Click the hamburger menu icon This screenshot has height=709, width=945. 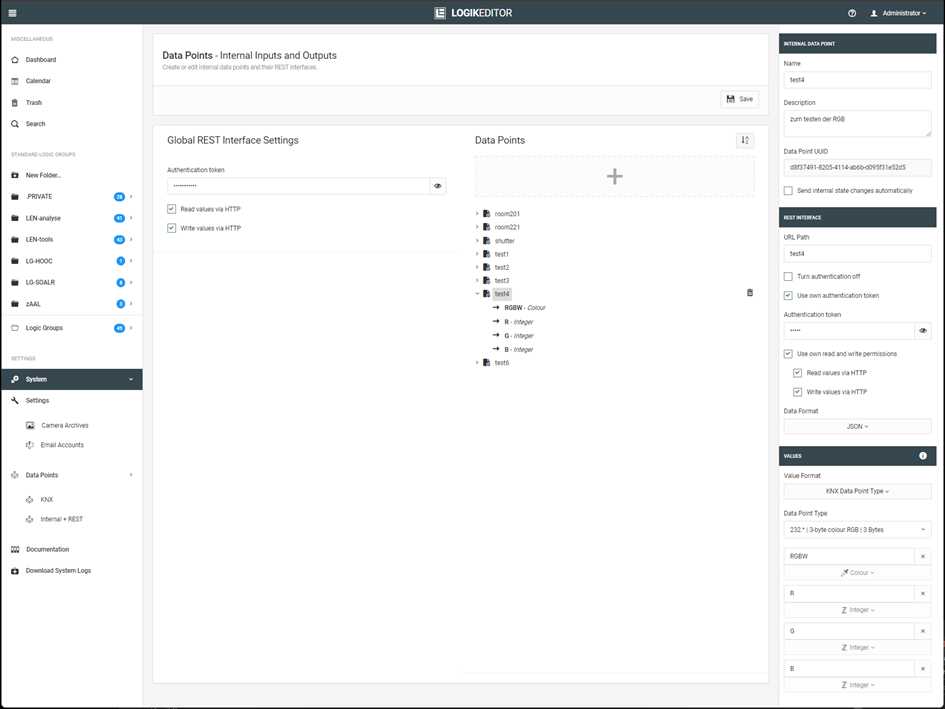12,13
